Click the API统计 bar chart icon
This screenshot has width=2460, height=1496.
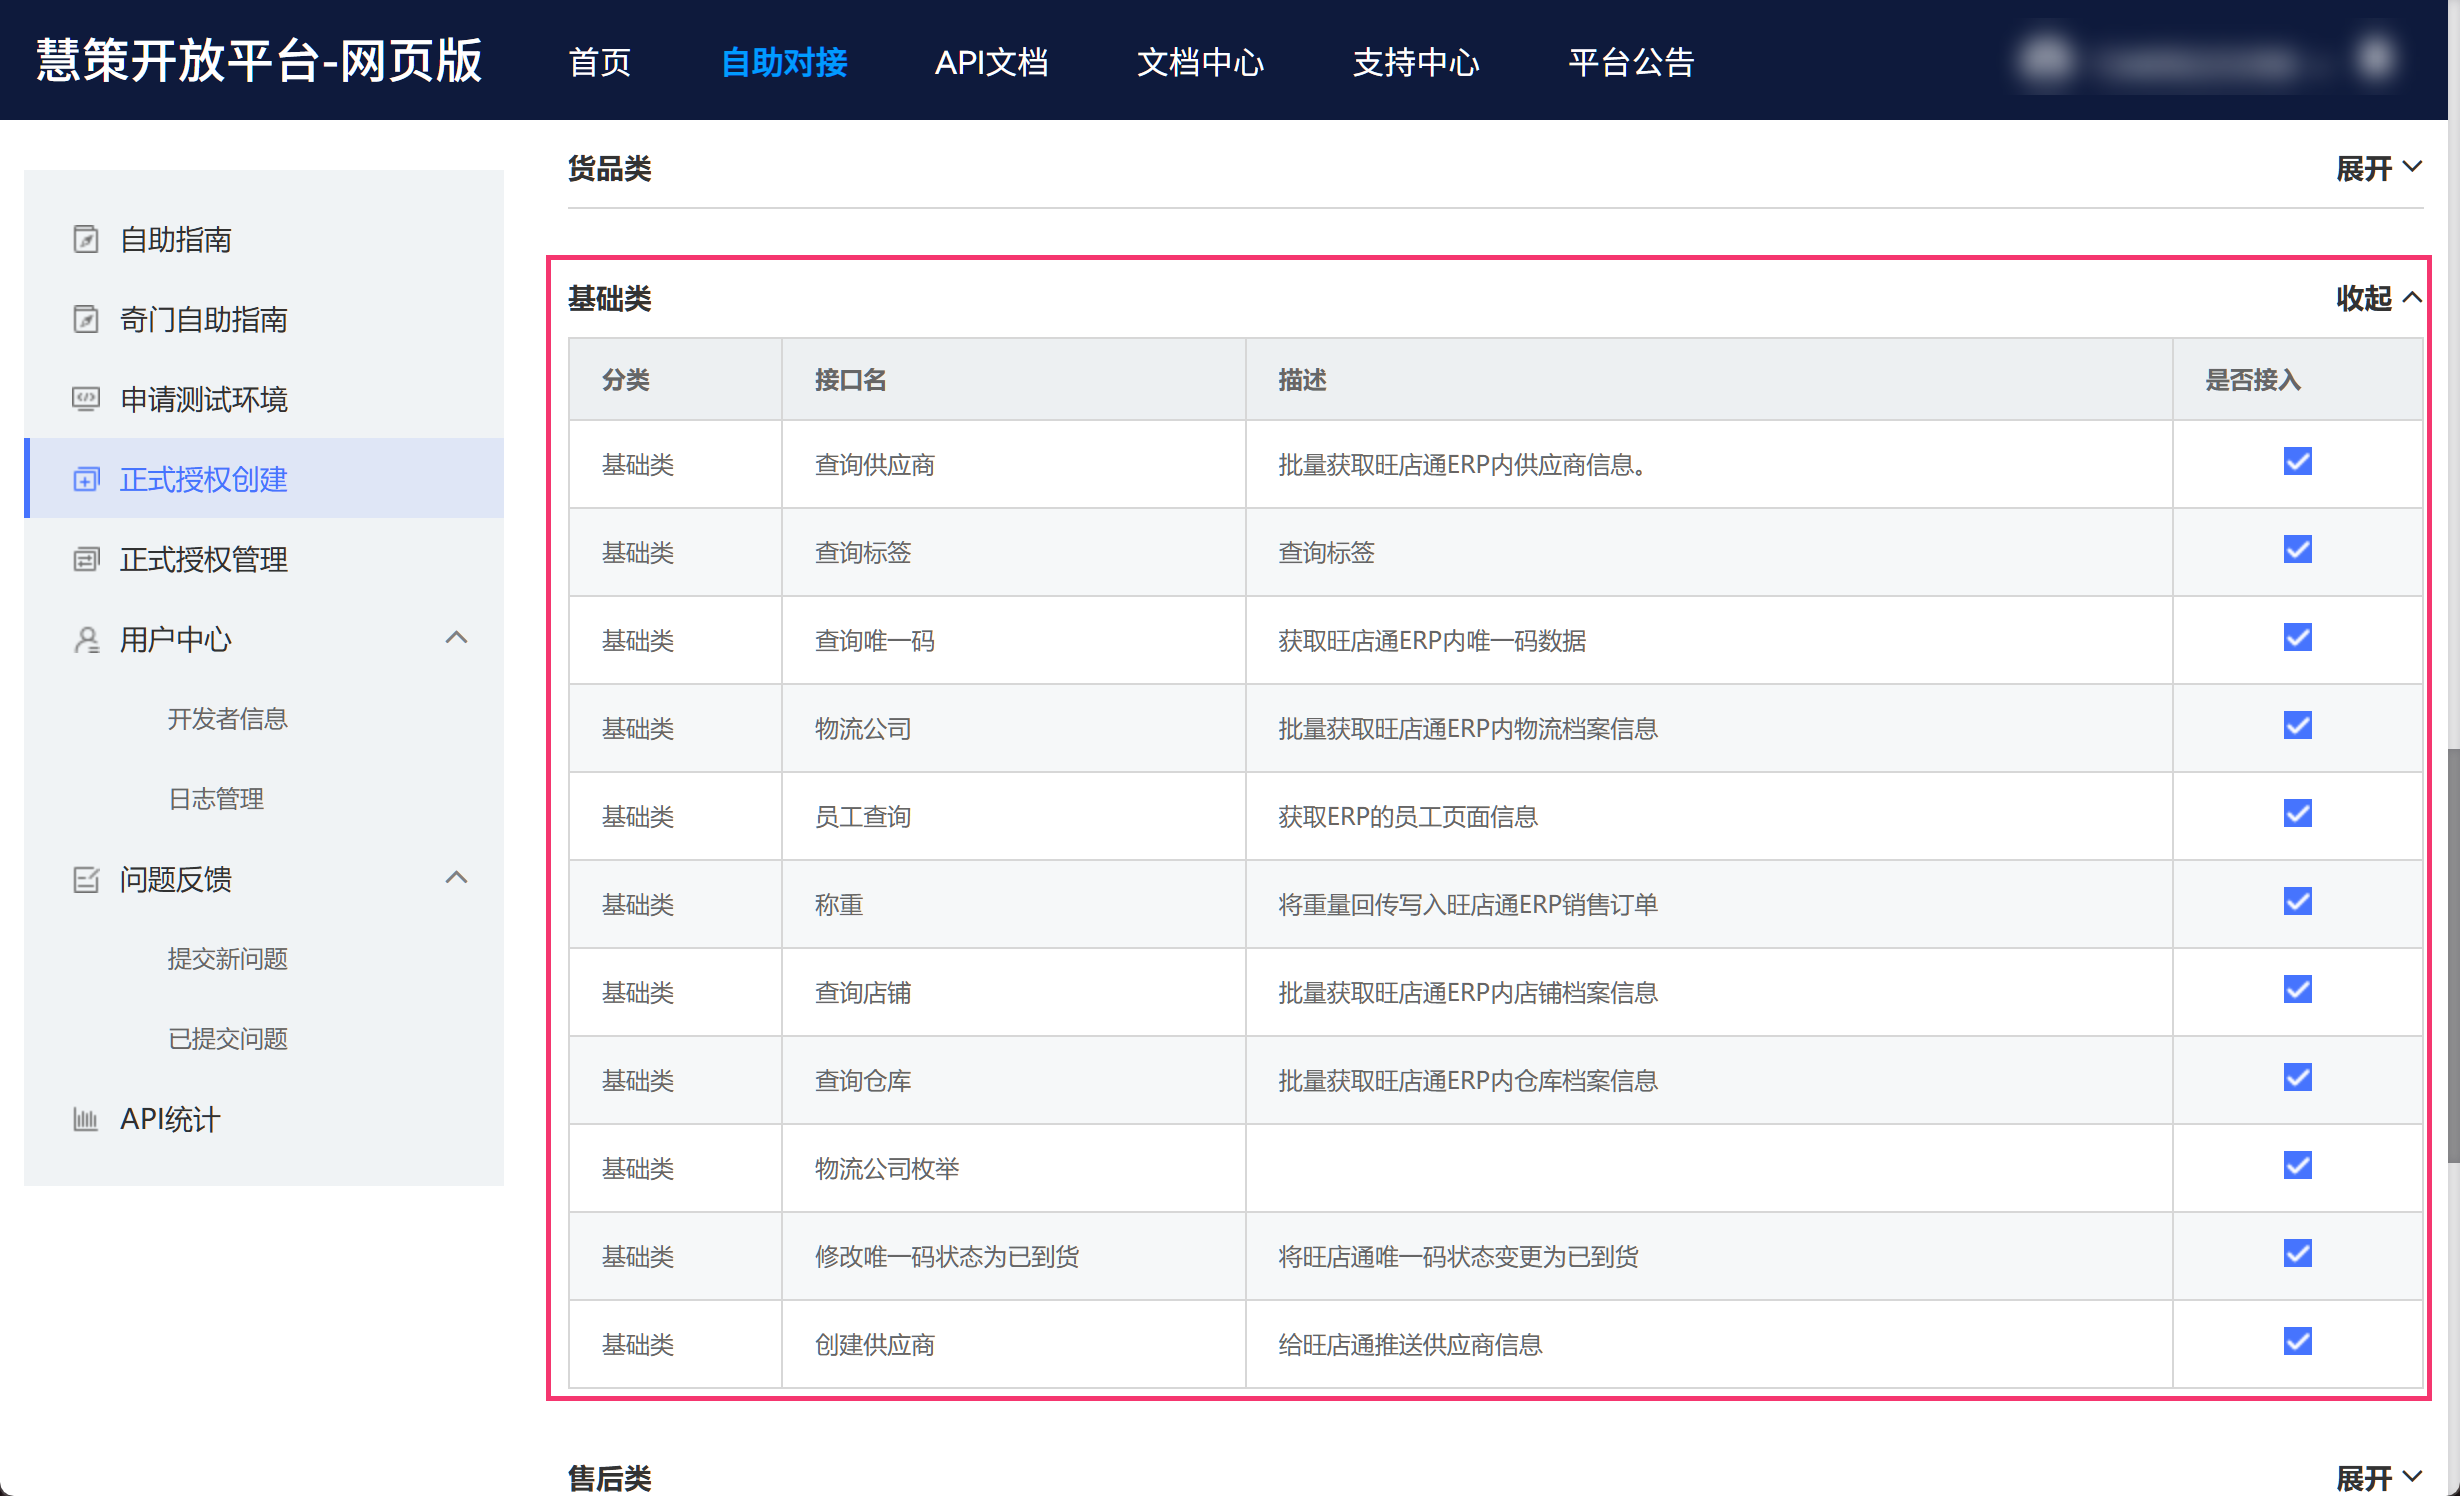pyautogui.click(x=86, y=1119)
